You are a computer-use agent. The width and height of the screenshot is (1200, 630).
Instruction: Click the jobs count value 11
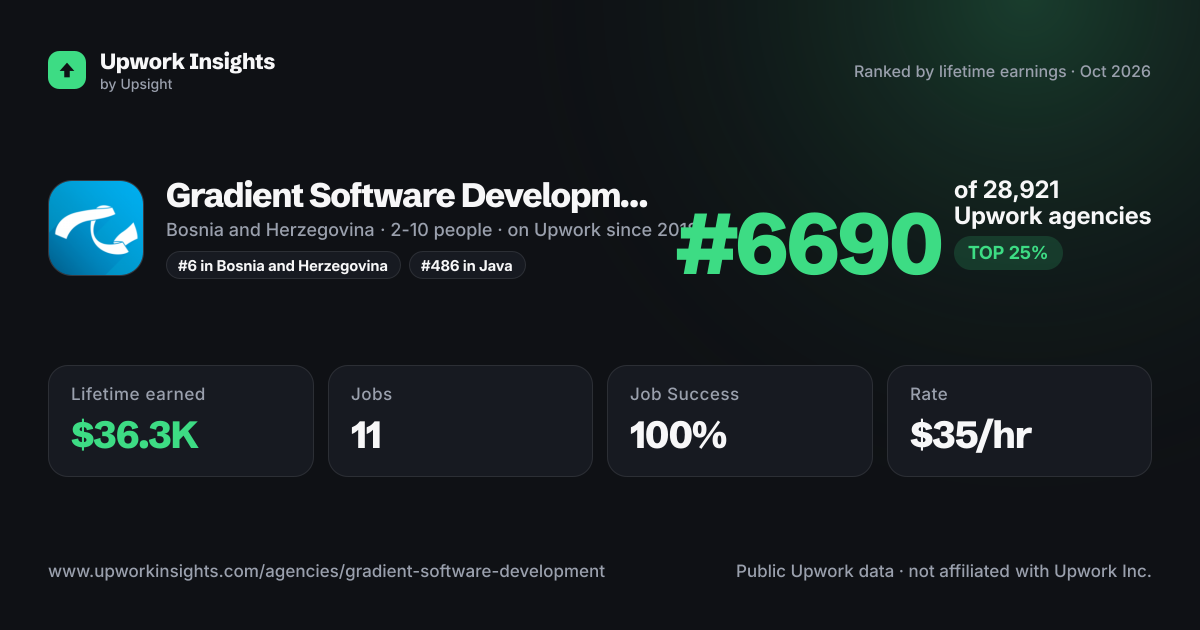point(366,435)
